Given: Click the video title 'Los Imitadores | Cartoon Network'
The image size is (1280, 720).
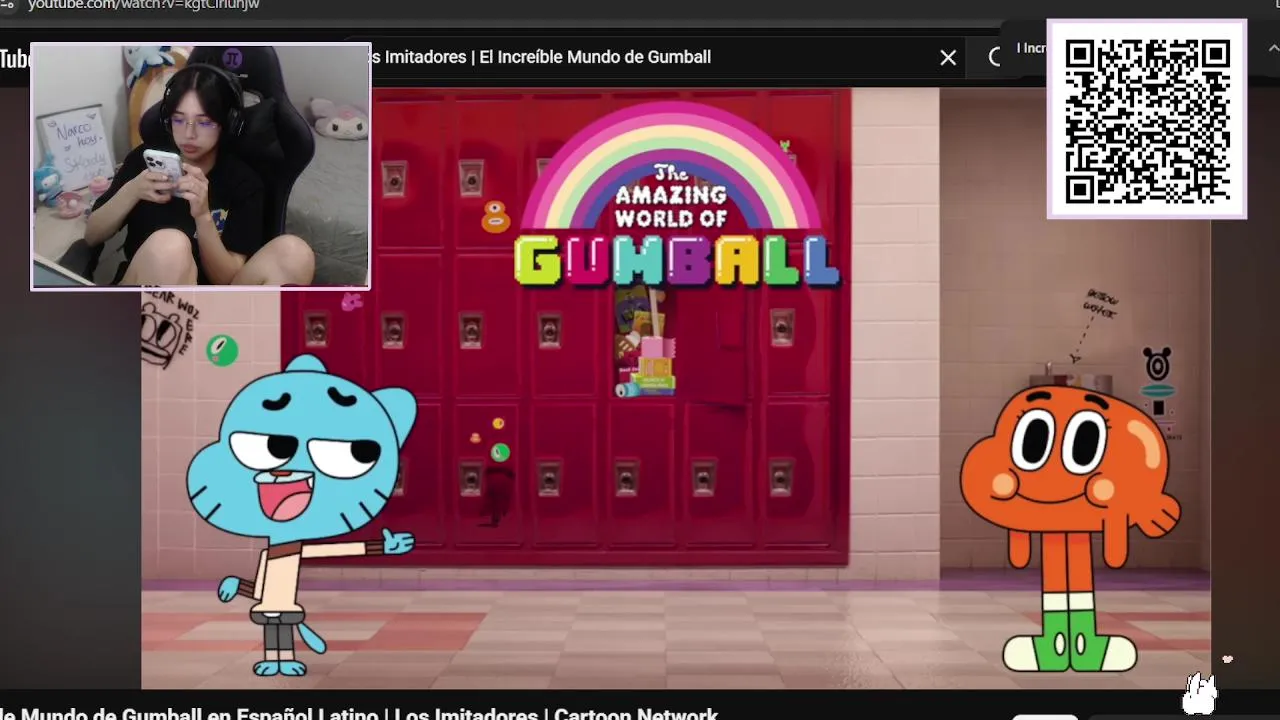Looking at the screenshot, I should tap(556, 714).
